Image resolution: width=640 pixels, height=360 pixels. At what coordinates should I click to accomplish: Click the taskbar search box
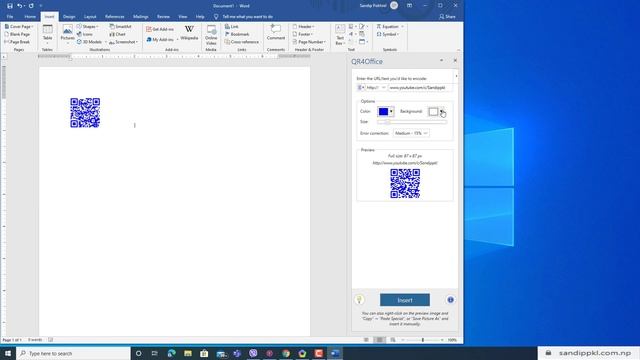(x=73, y=353)
